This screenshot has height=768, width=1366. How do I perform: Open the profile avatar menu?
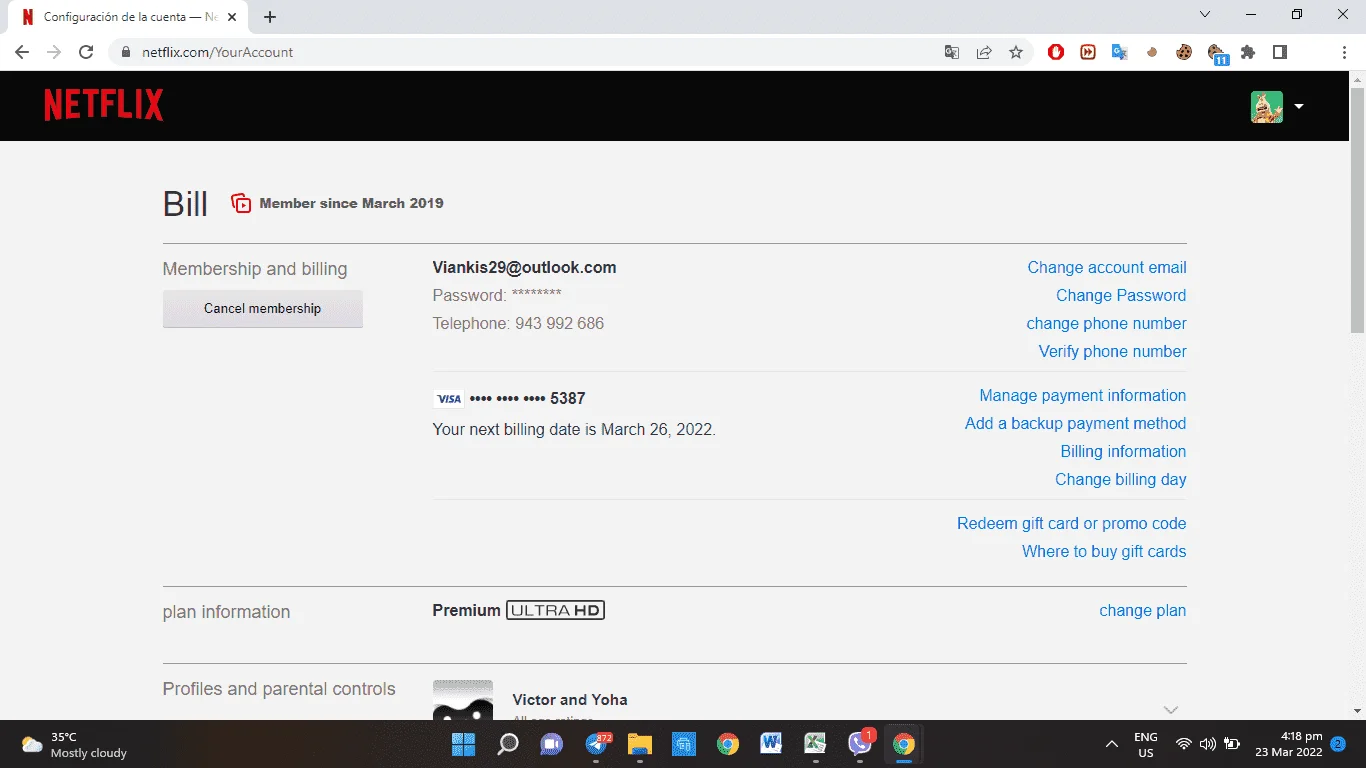coord(1266,107)
